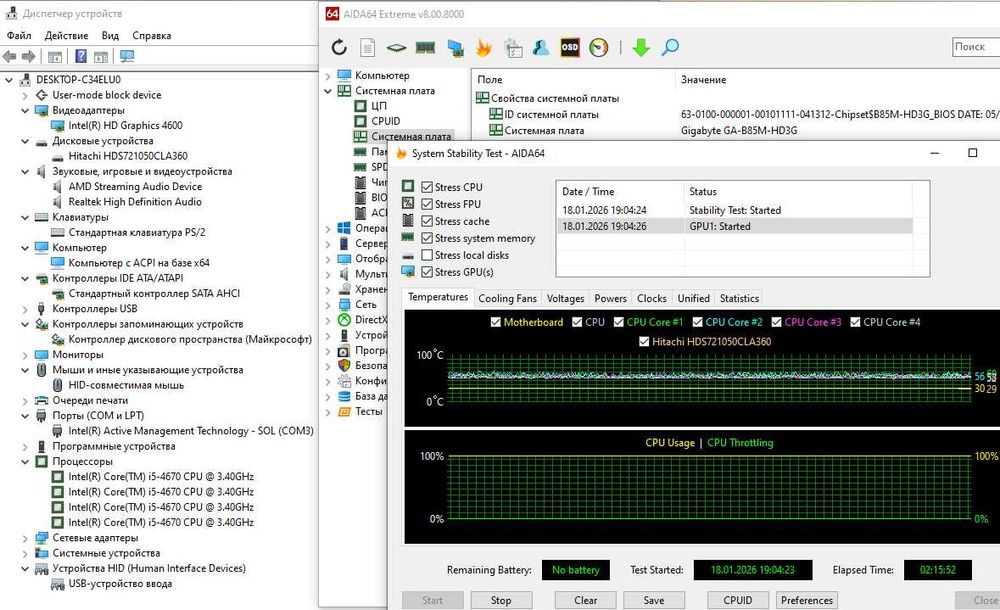Click the Stop button in stability test
This screenshot has height=610, width=1000.
pyautogui.click(x=501, y=600)
